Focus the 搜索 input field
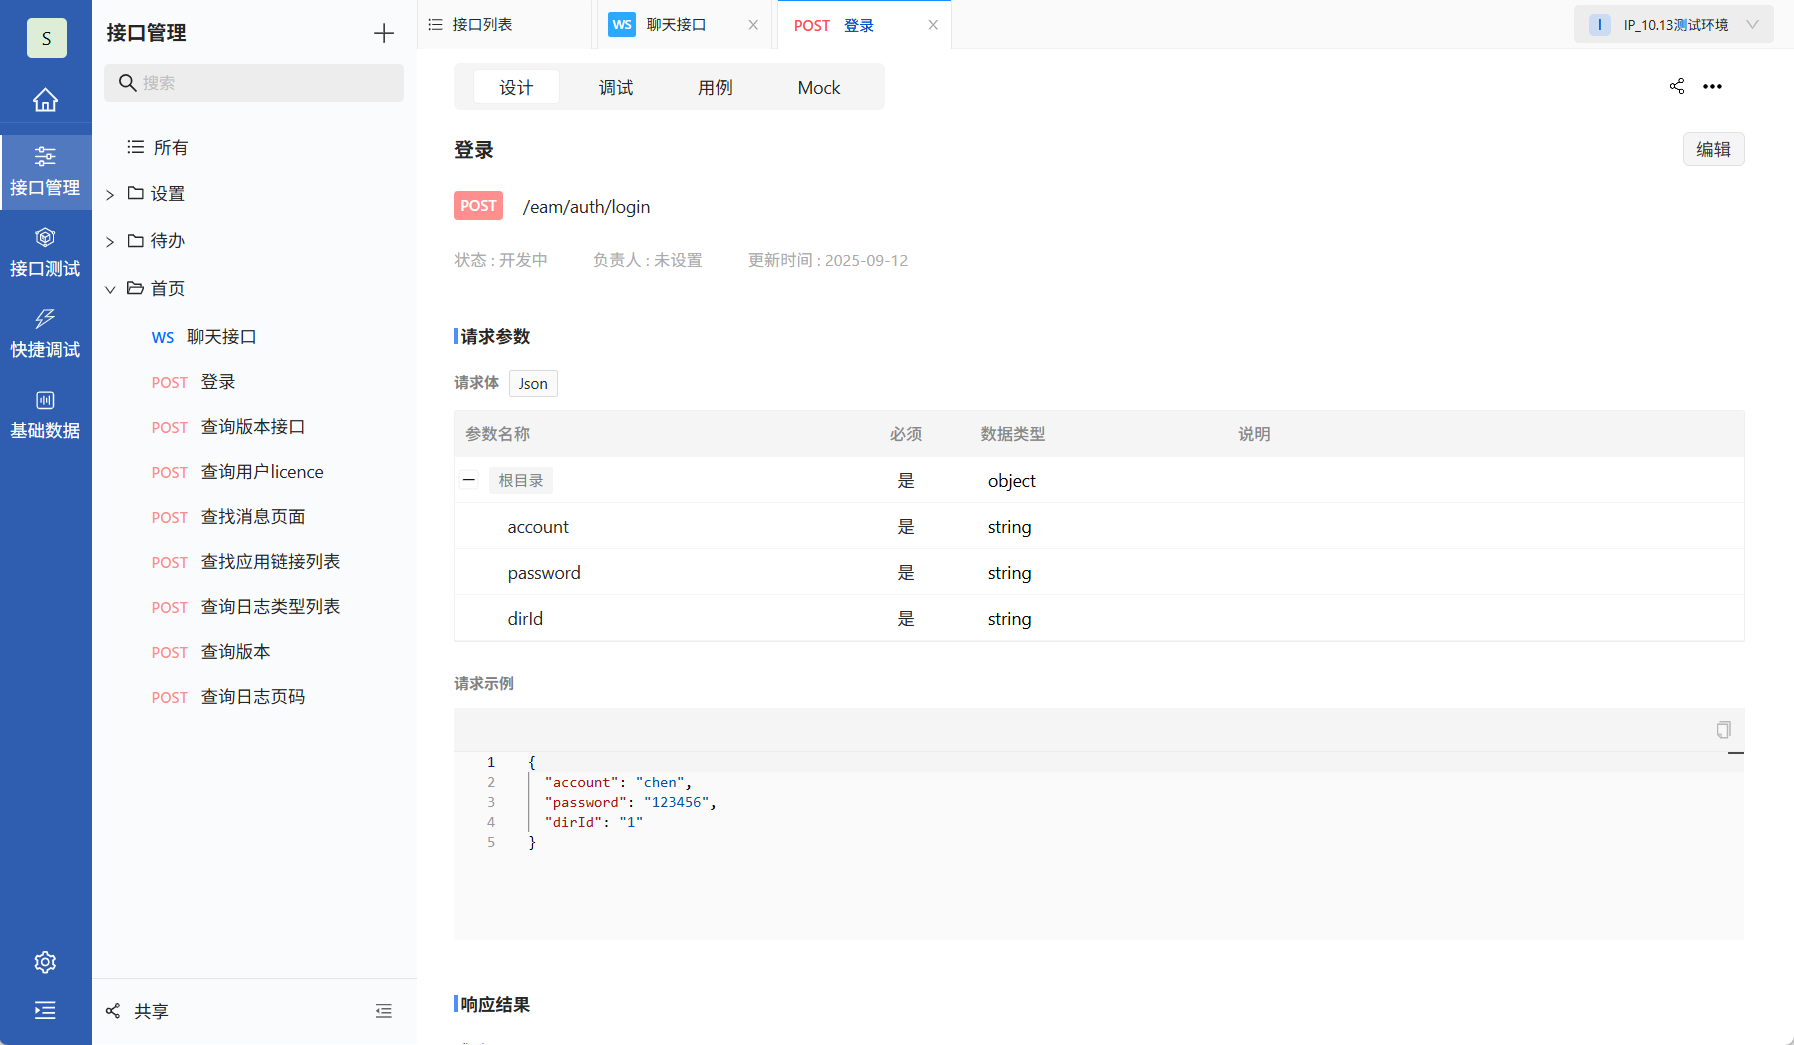1794x1045 pixels. pos(254,83)
